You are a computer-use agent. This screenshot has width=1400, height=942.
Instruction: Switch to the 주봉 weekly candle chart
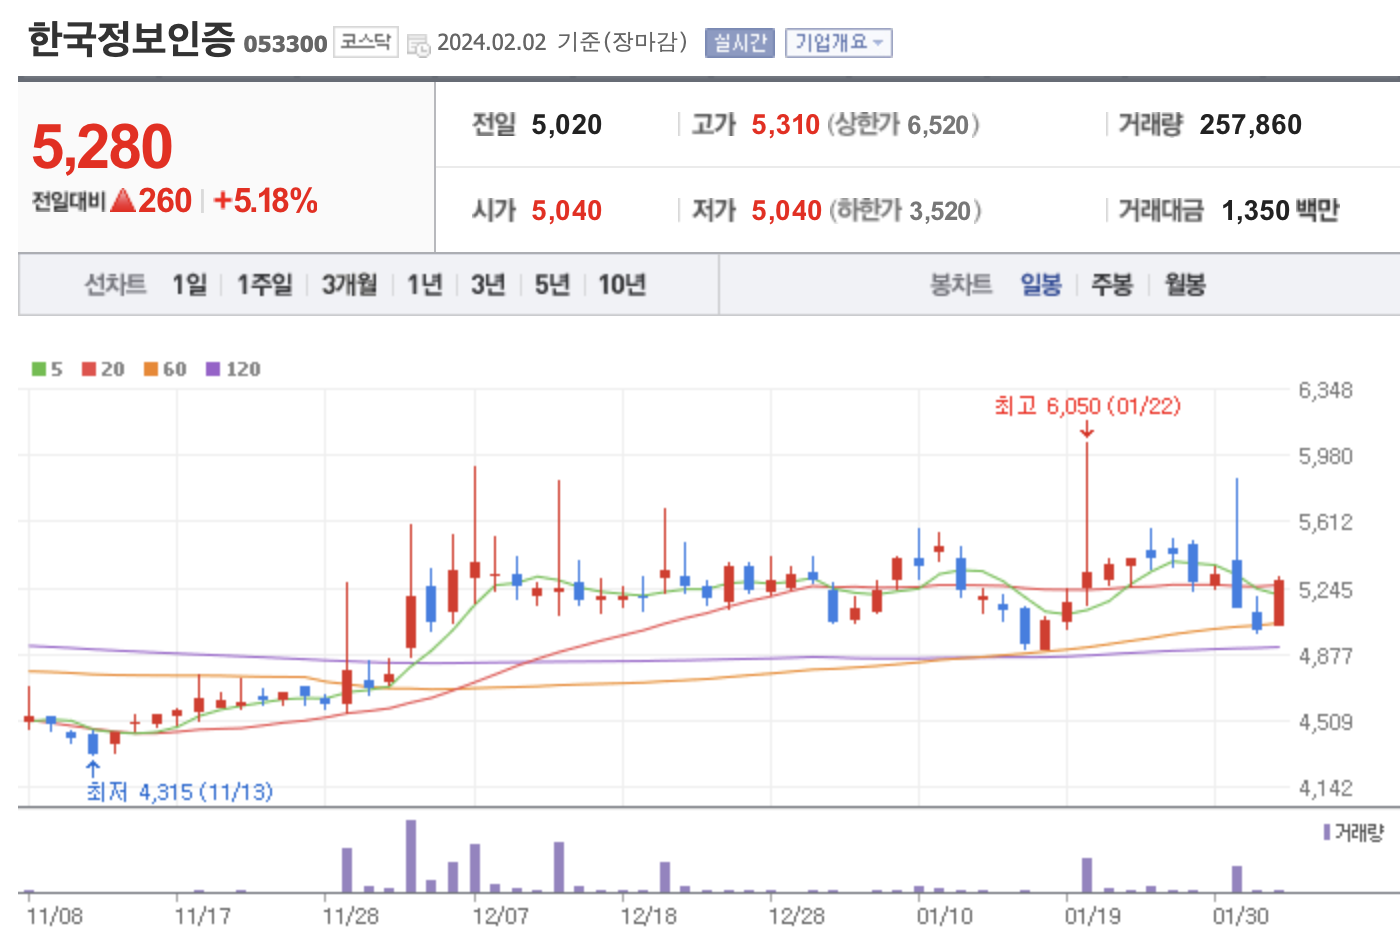pyautogui.click(x=1112, y=285)
